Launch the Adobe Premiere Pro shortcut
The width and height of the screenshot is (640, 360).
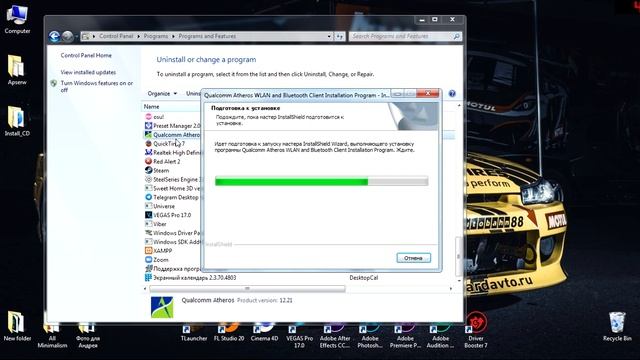click(405, 336)
